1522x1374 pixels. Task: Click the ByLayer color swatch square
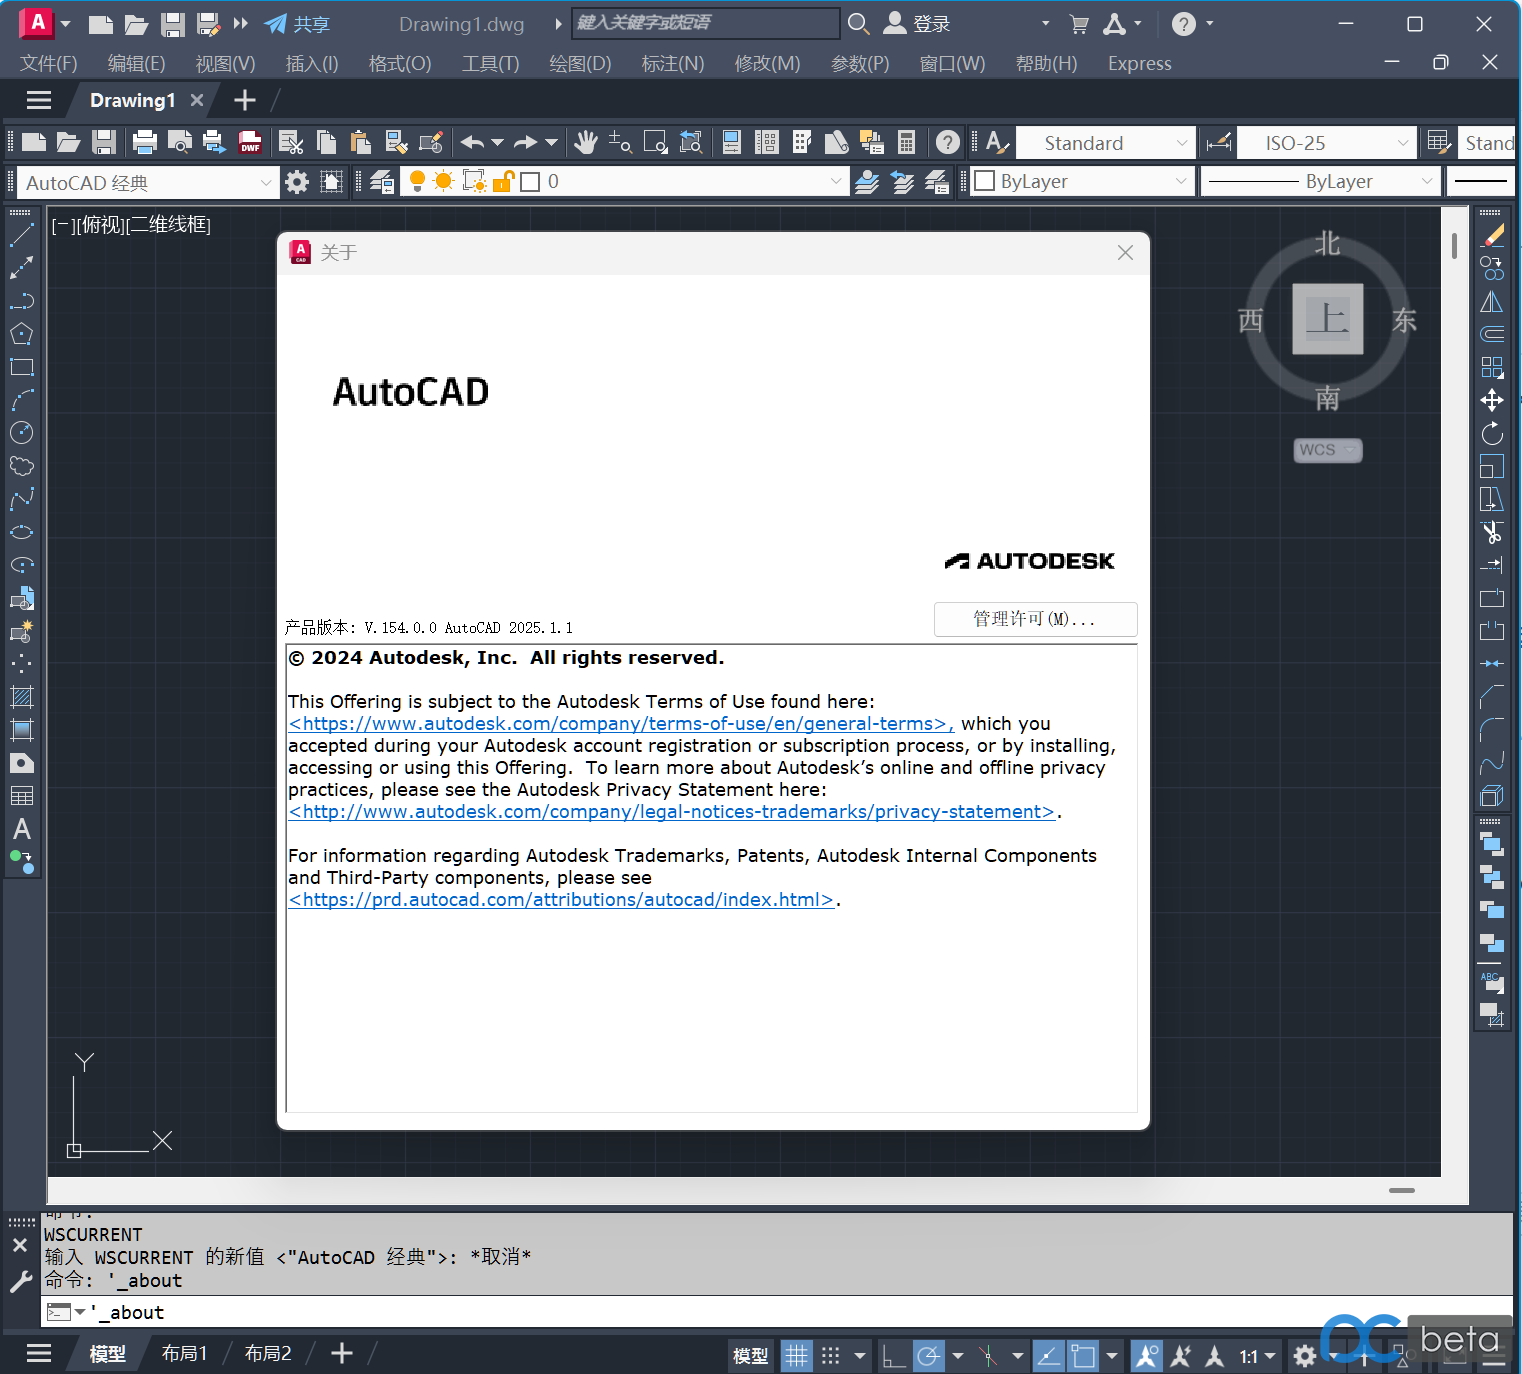(984, 181)
